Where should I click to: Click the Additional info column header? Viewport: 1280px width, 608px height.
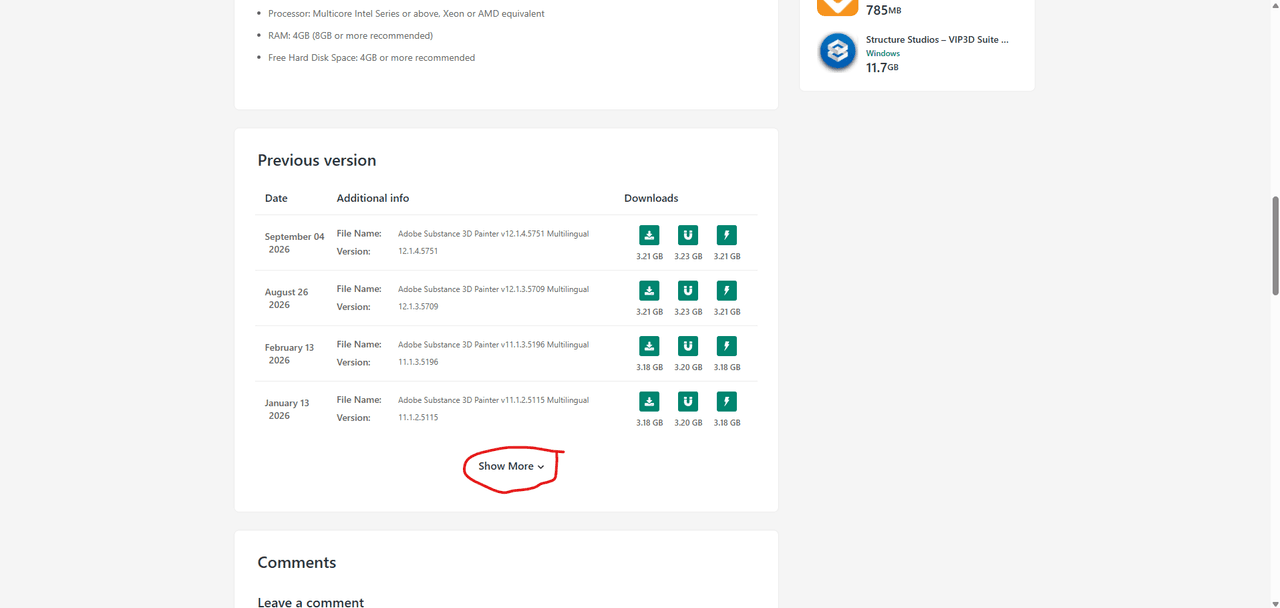[x=373, y=198]
